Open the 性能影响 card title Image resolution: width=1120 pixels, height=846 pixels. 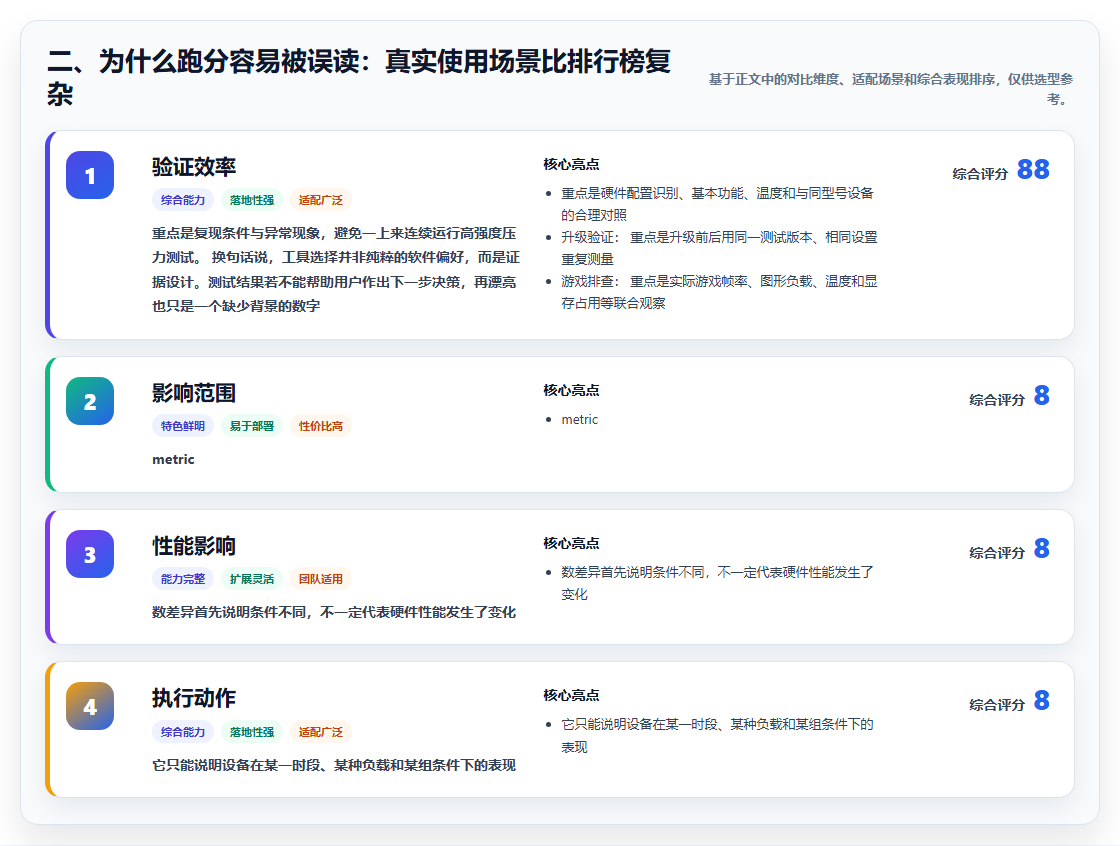(194, 546)
